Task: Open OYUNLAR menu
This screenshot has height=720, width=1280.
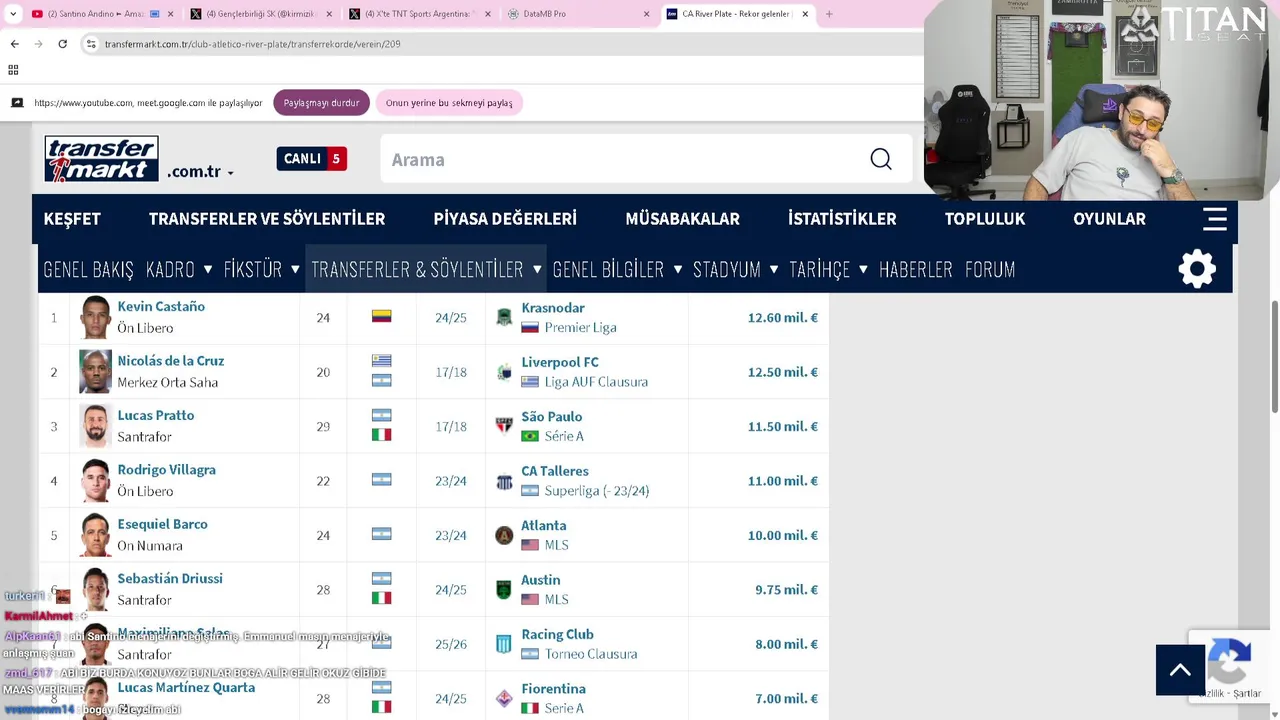Action: [x=1109, y=219]
